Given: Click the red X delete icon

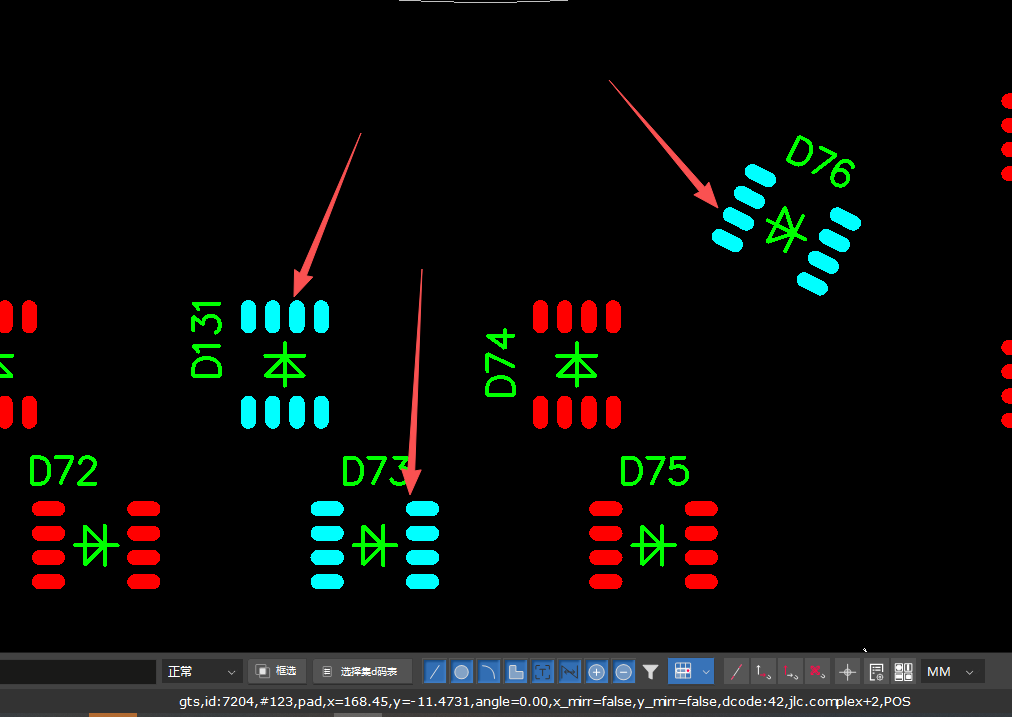Looking at the screenshot, I should click(817, 671).
